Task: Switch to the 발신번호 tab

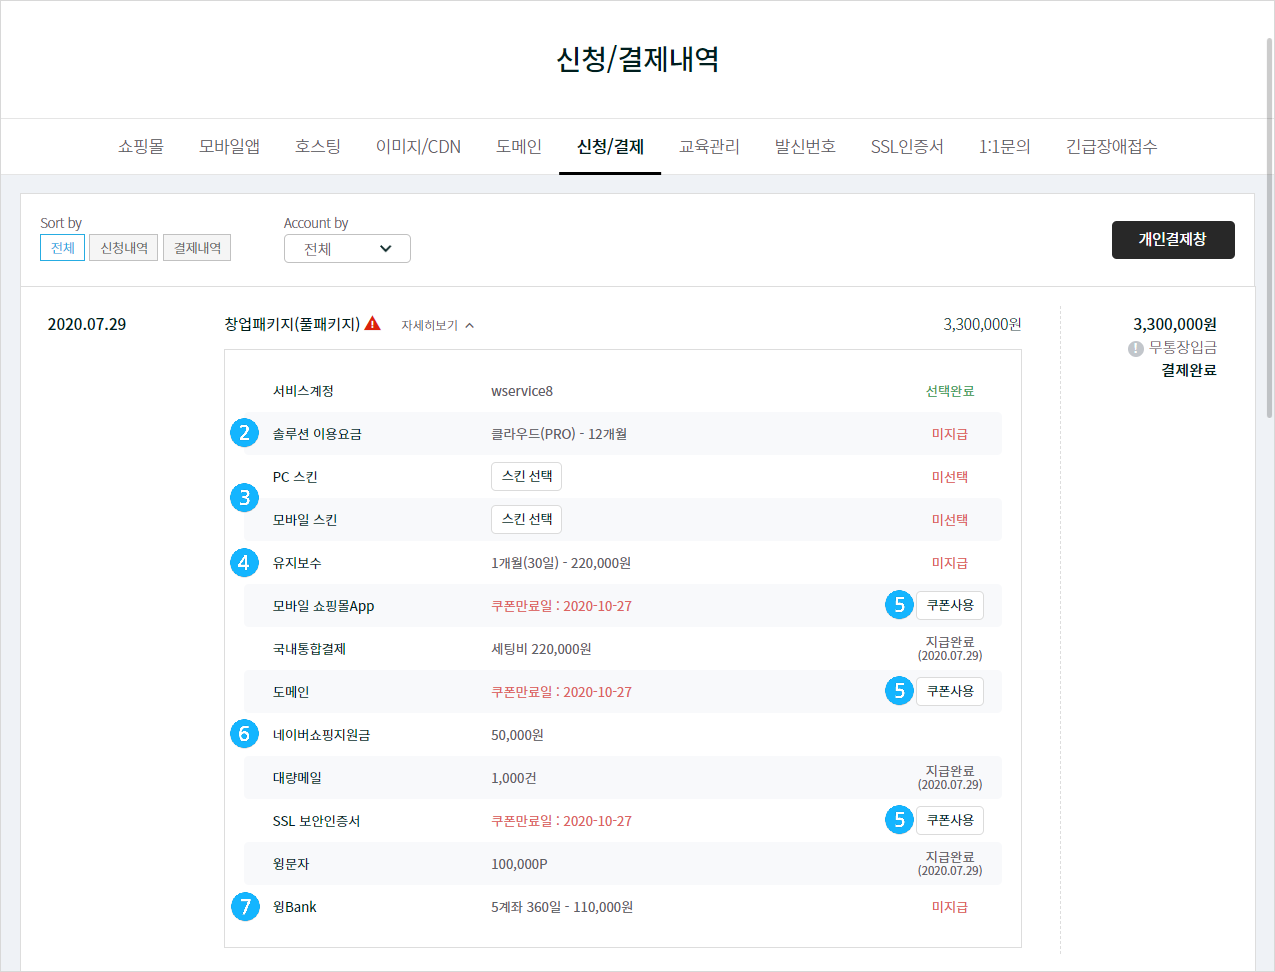Action: coord(805,147)
